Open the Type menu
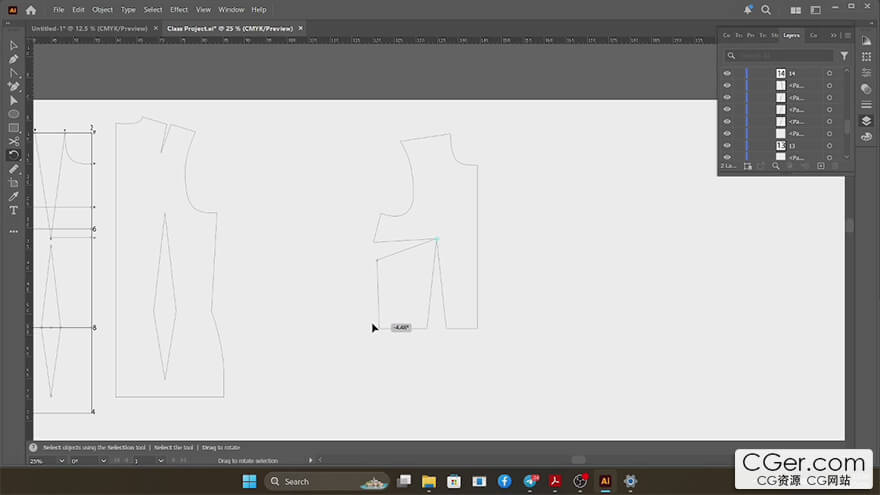 point(128,10)
